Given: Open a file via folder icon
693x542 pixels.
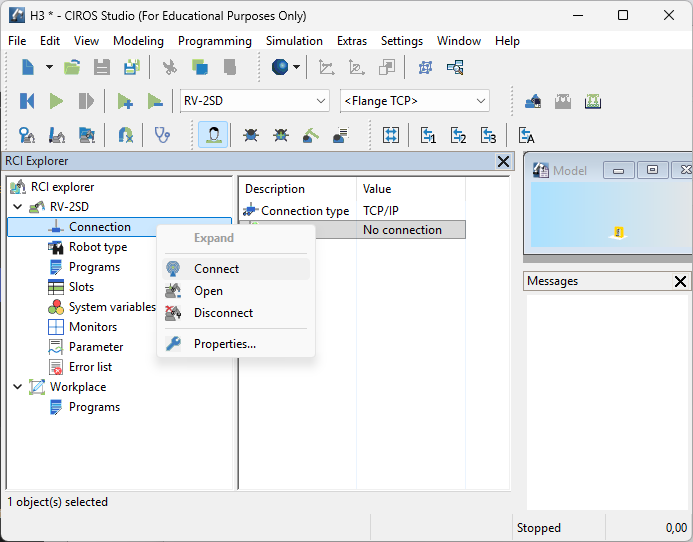Looking at the screenshot, I should pyautogui.click(x=72, y=68).
